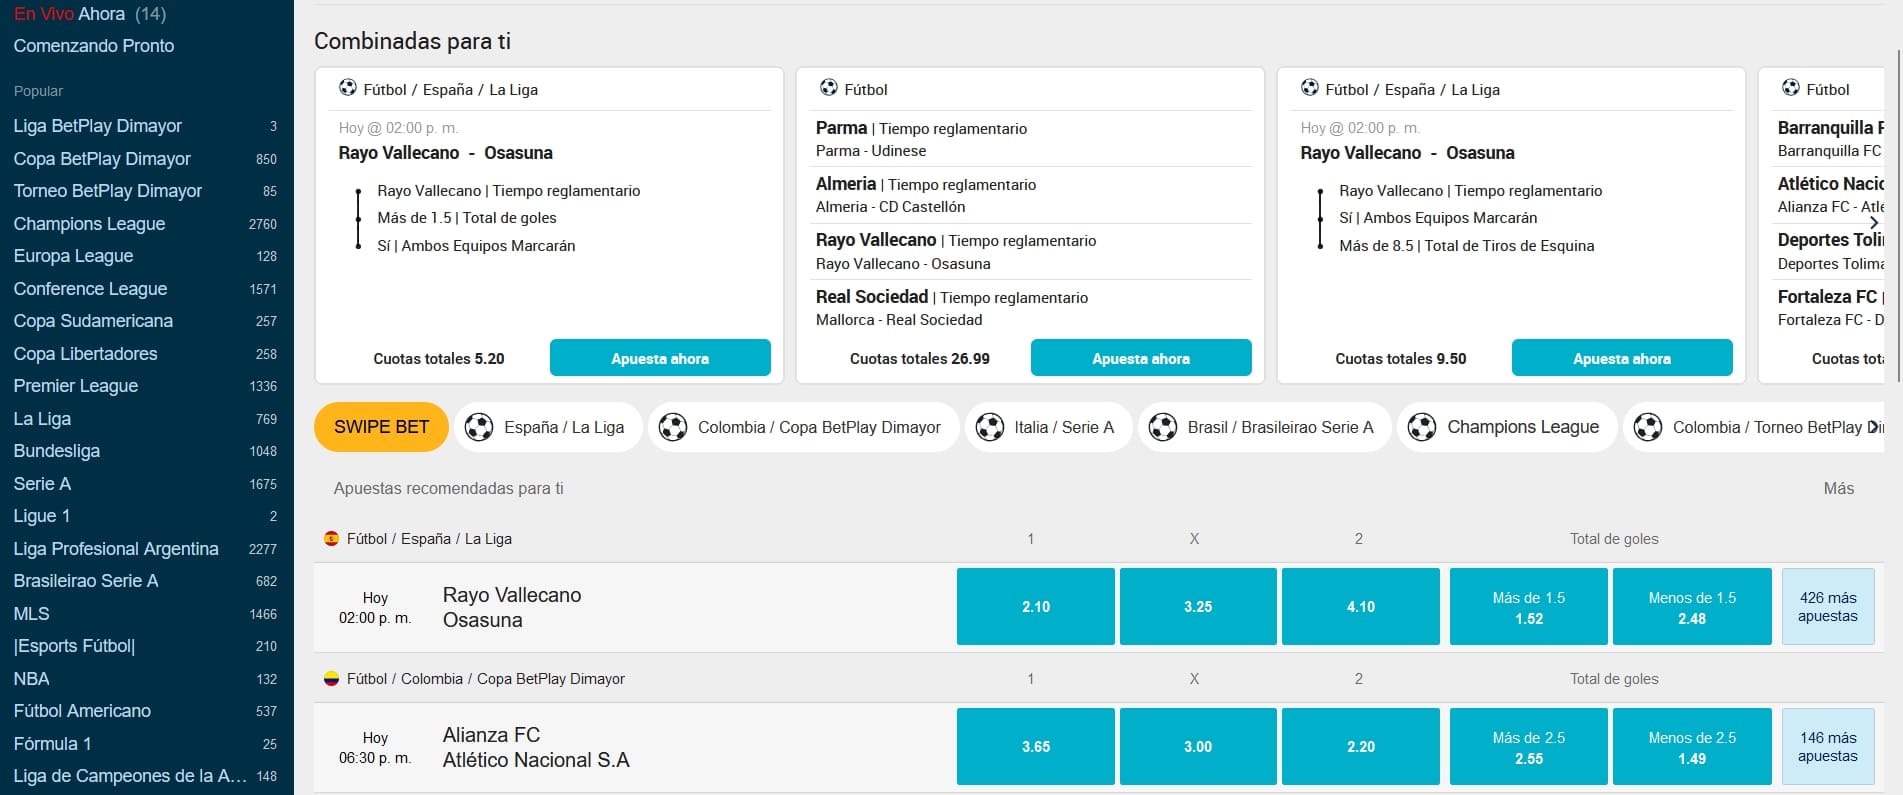Click the soccer ball icon on the Parma combinada card
Image resolution: width=1903 pixels, height=795 pixels.
(x=829, y=88)
